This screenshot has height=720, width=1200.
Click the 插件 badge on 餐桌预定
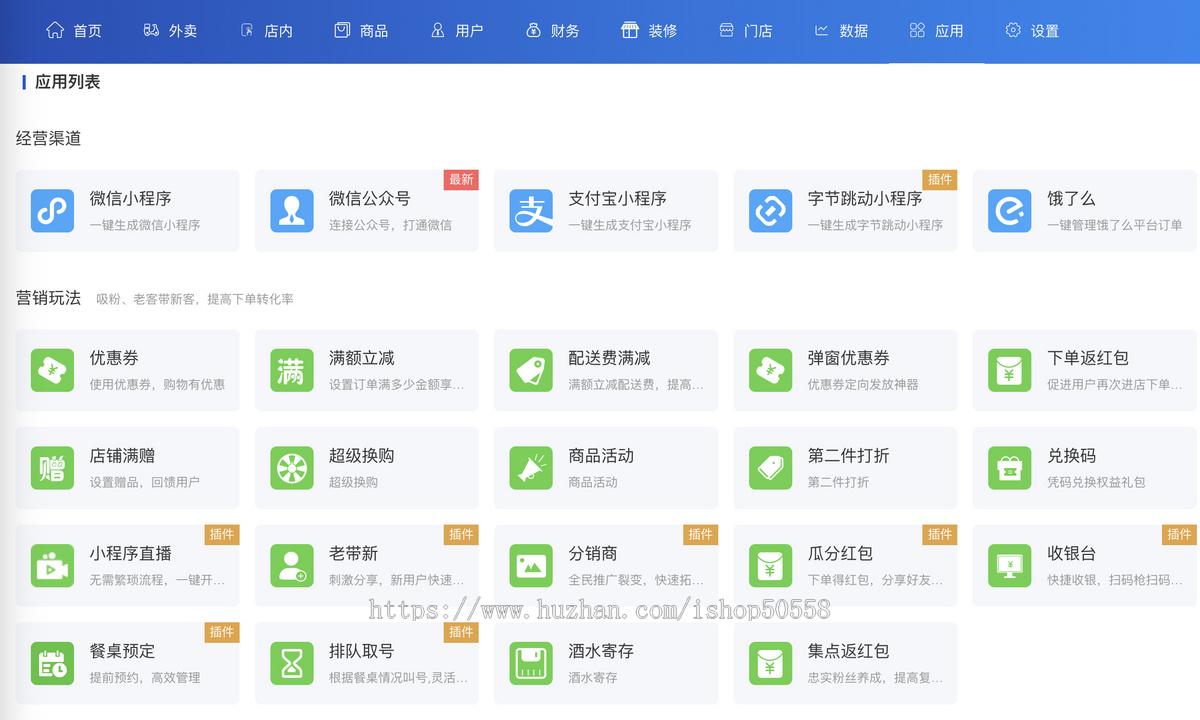tap(222, 632)
